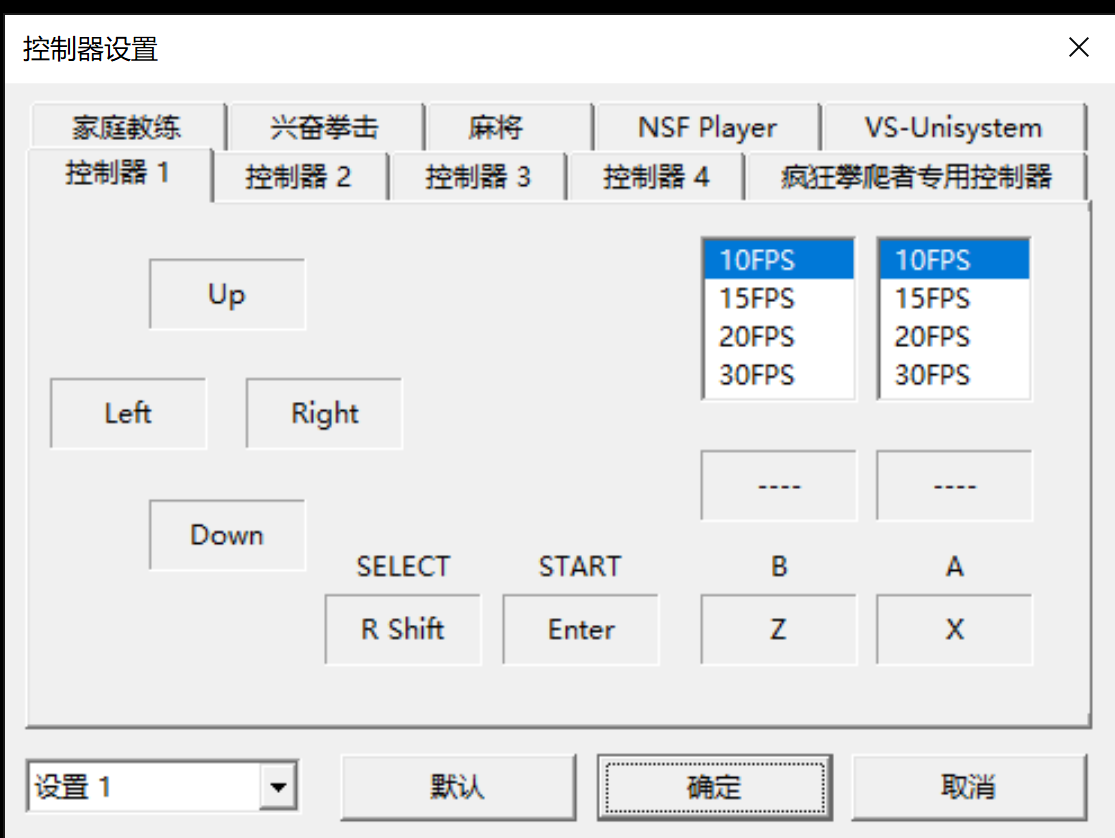Open the 兴奋拳击 tab
Viewport: 1115px width, 838px height.
coord(325,127)
